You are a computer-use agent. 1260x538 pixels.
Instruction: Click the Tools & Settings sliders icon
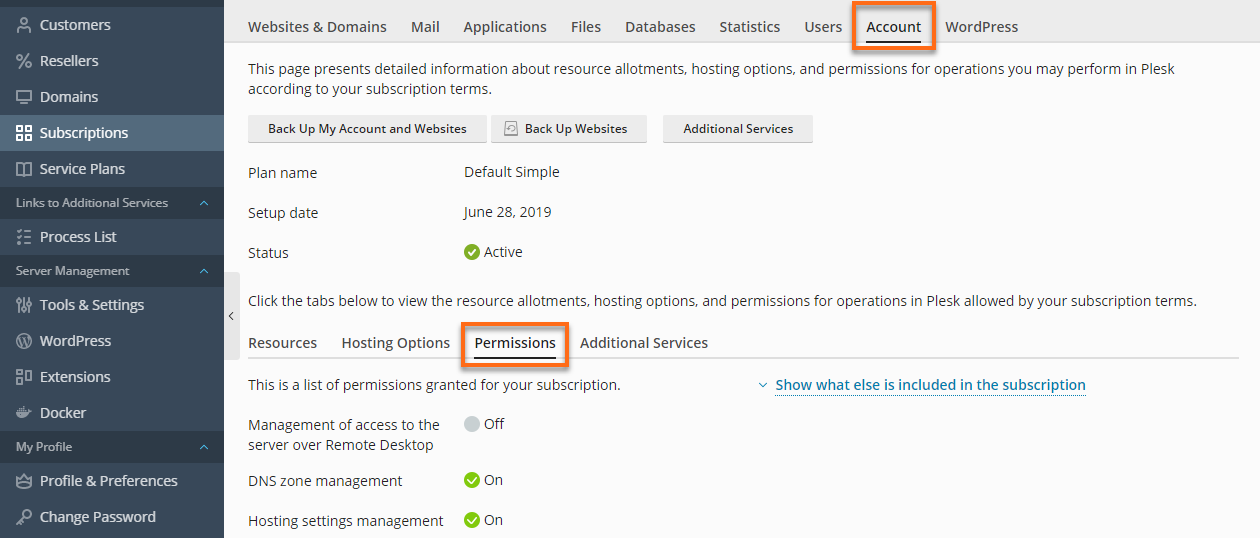coord(24,305)
